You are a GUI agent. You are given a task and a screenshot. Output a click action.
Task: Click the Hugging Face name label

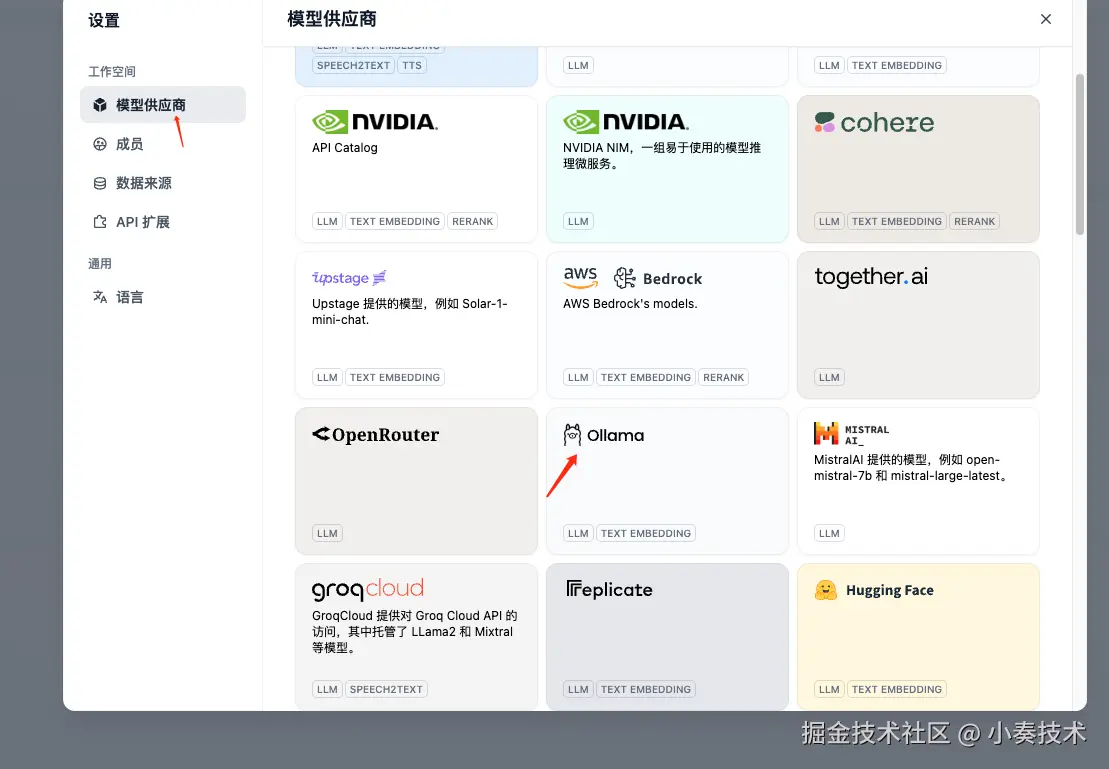click(x=890, y=590)
